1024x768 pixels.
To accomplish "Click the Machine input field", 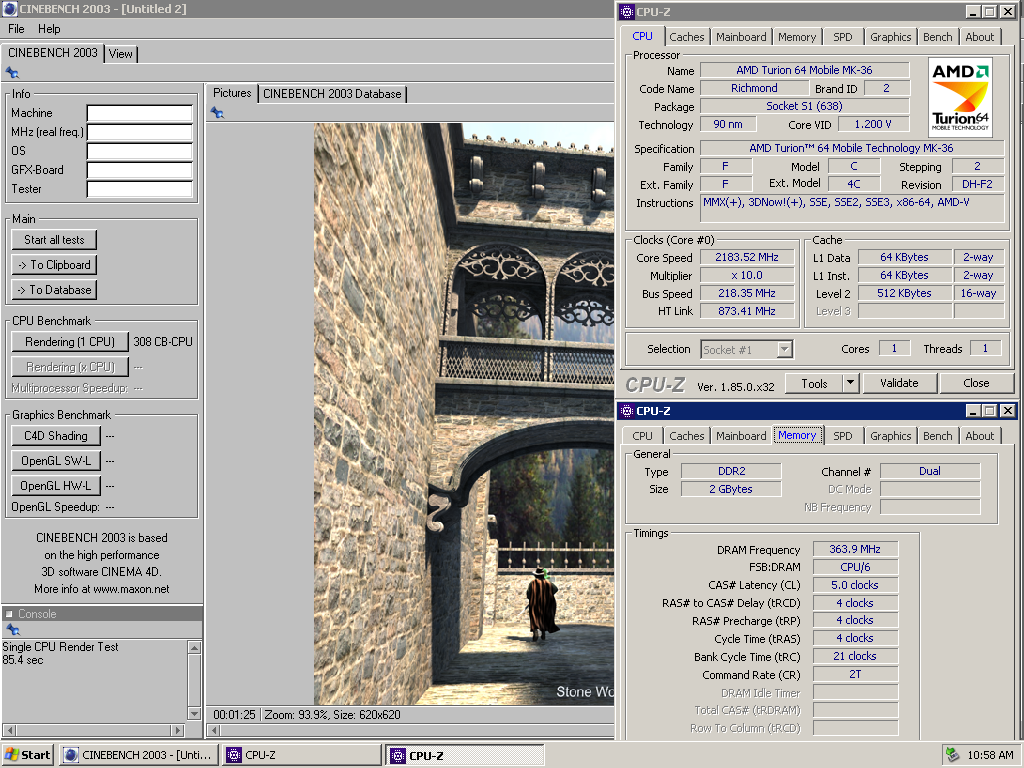I will pos(140,113).
